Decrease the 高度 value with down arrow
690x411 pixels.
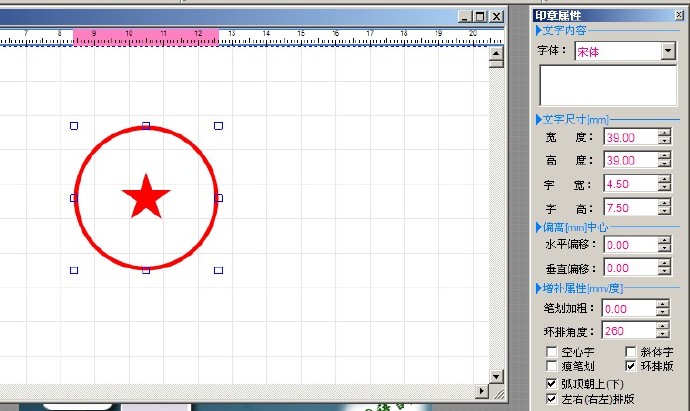(x=664, y=164)
